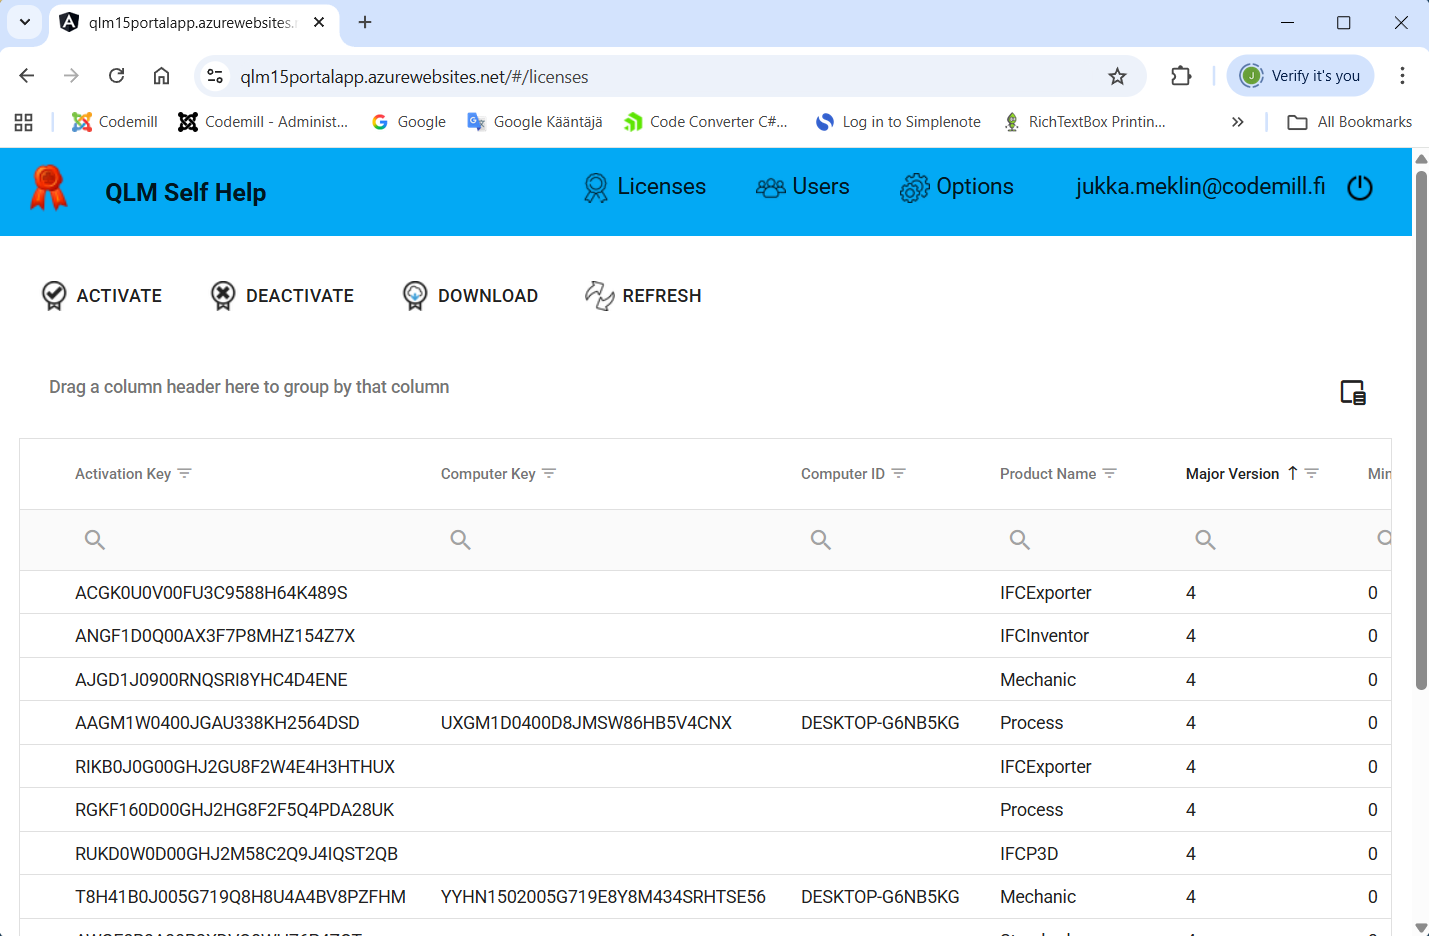The width and height of the screenshot is (1429, 936).
Task: Click the Activate checkmark icon
Action: click(54, 295)
